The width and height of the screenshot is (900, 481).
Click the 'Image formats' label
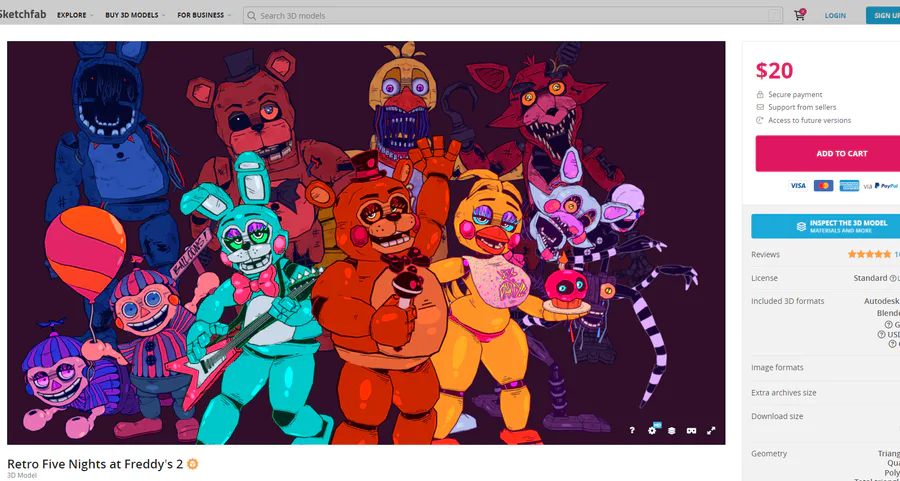(777, 367)
